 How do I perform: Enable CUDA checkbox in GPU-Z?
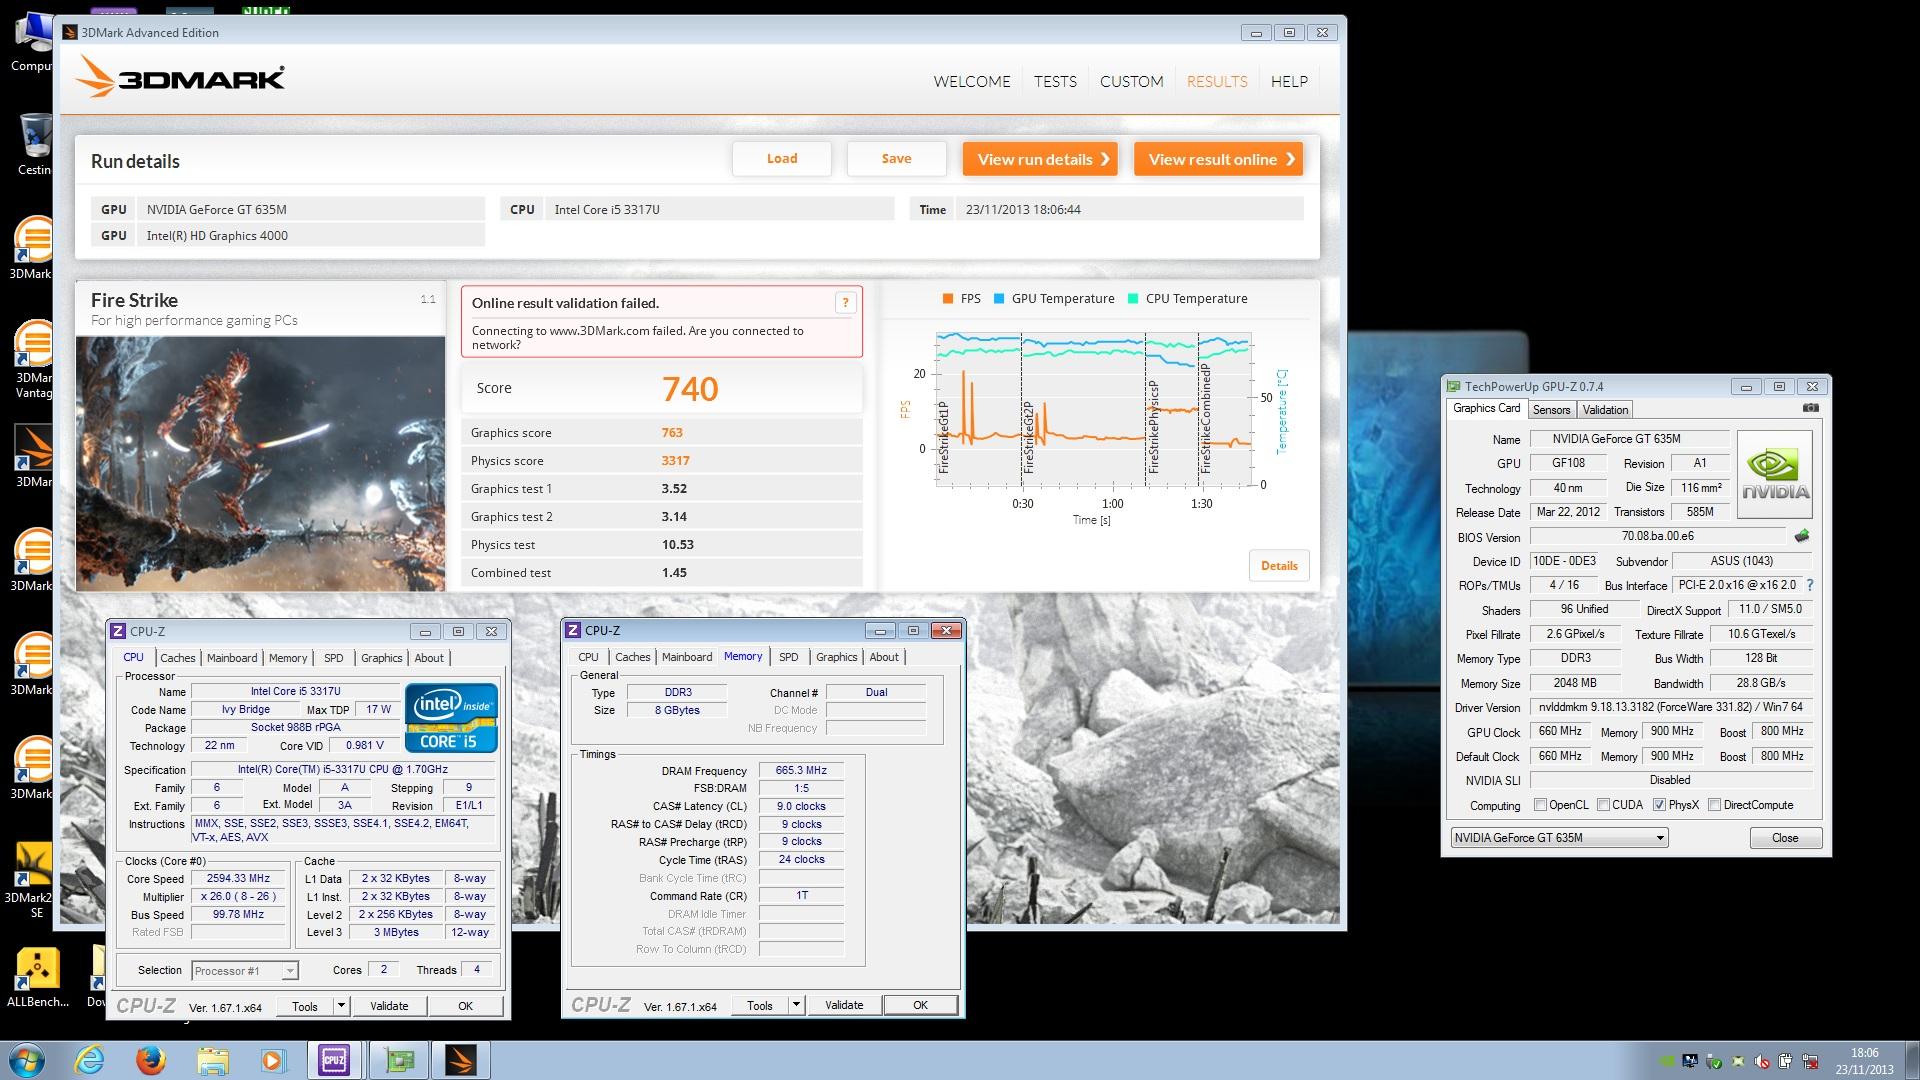coord(1604,805)
